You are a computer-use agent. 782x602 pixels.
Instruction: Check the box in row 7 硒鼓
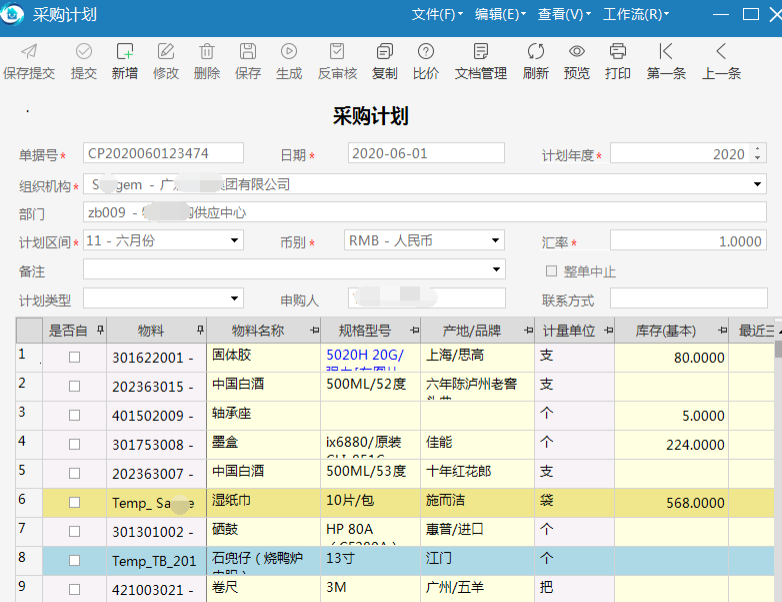74,531
